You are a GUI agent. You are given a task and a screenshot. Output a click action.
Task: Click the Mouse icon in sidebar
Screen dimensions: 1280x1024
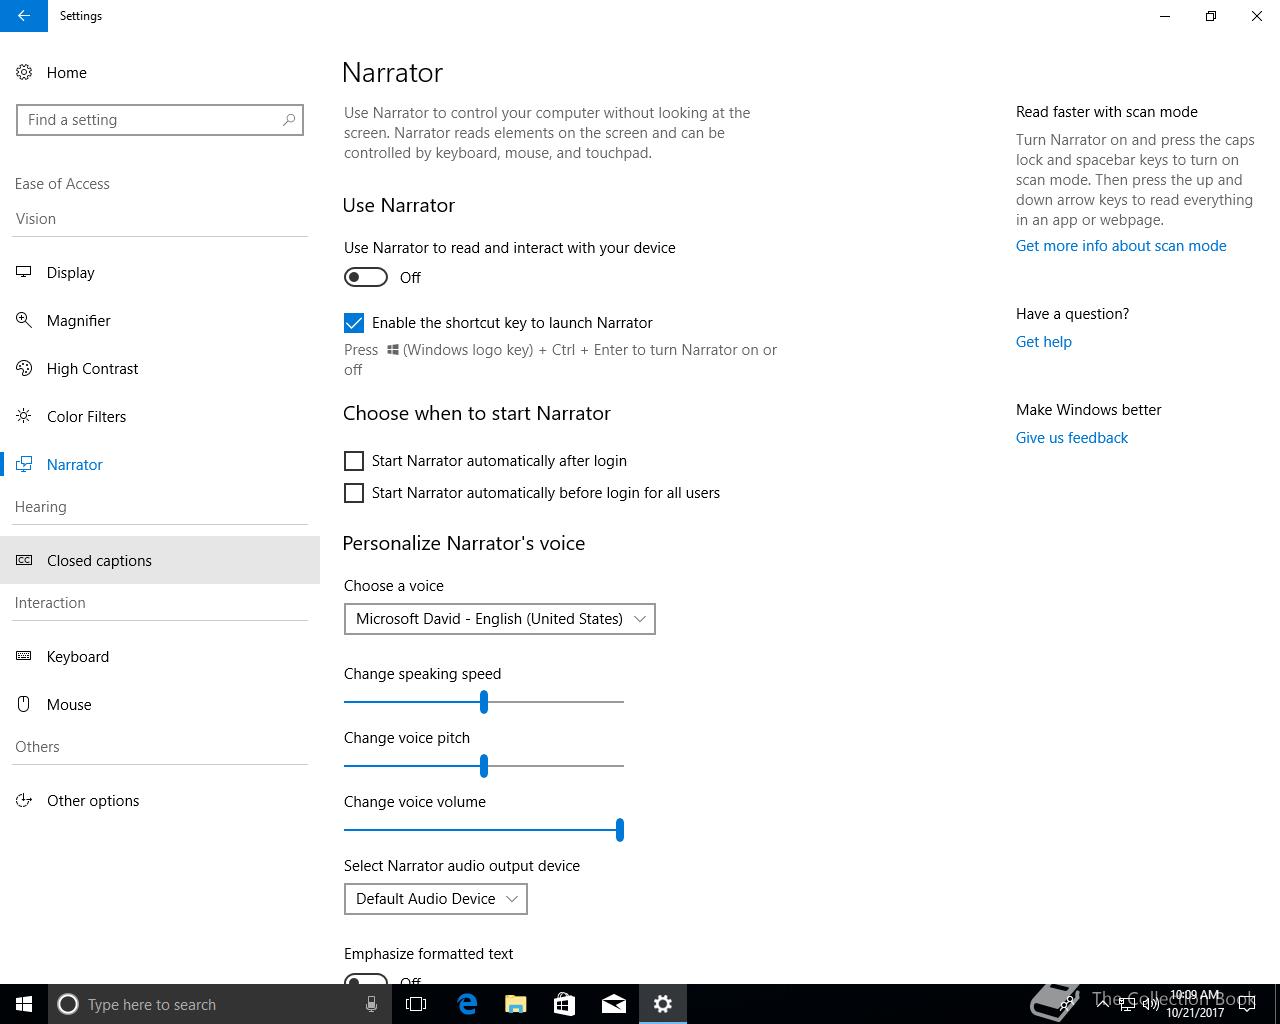[x=24, y=704]
